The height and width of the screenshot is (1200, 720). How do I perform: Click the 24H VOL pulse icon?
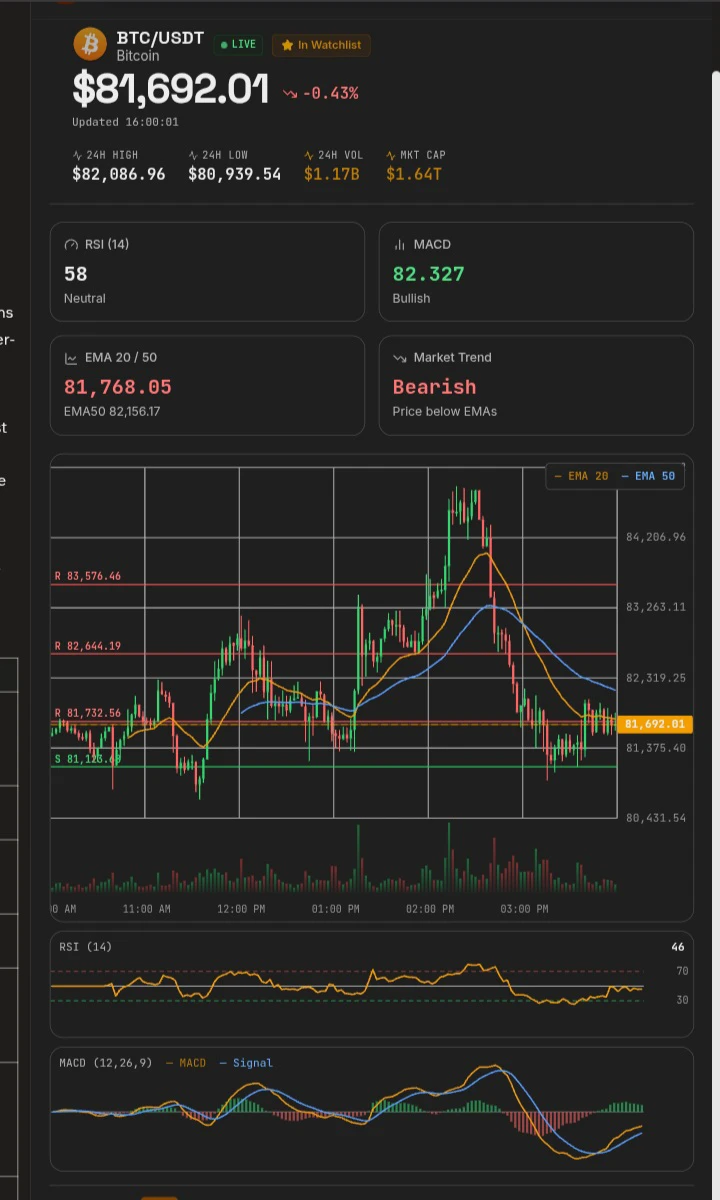pos(309,156)
